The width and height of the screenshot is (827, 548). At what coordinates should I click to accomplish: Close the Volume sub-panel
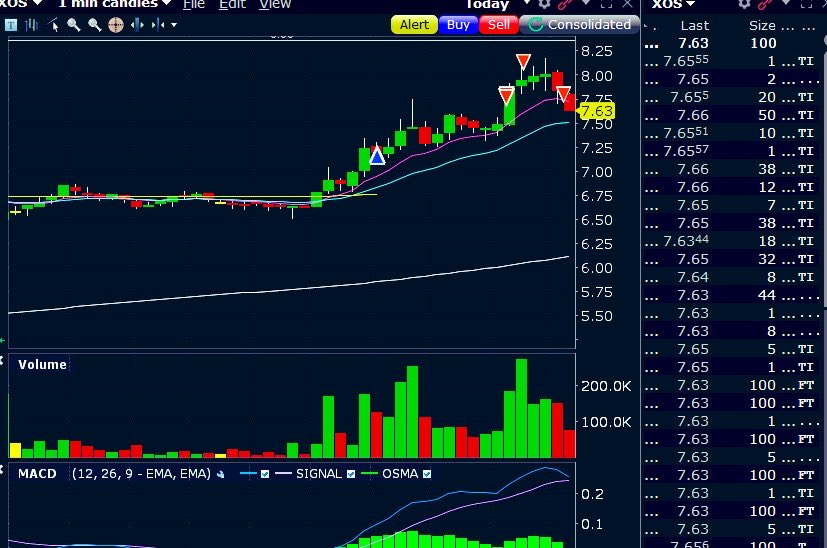pyautogui.click(x=2, y=361)
